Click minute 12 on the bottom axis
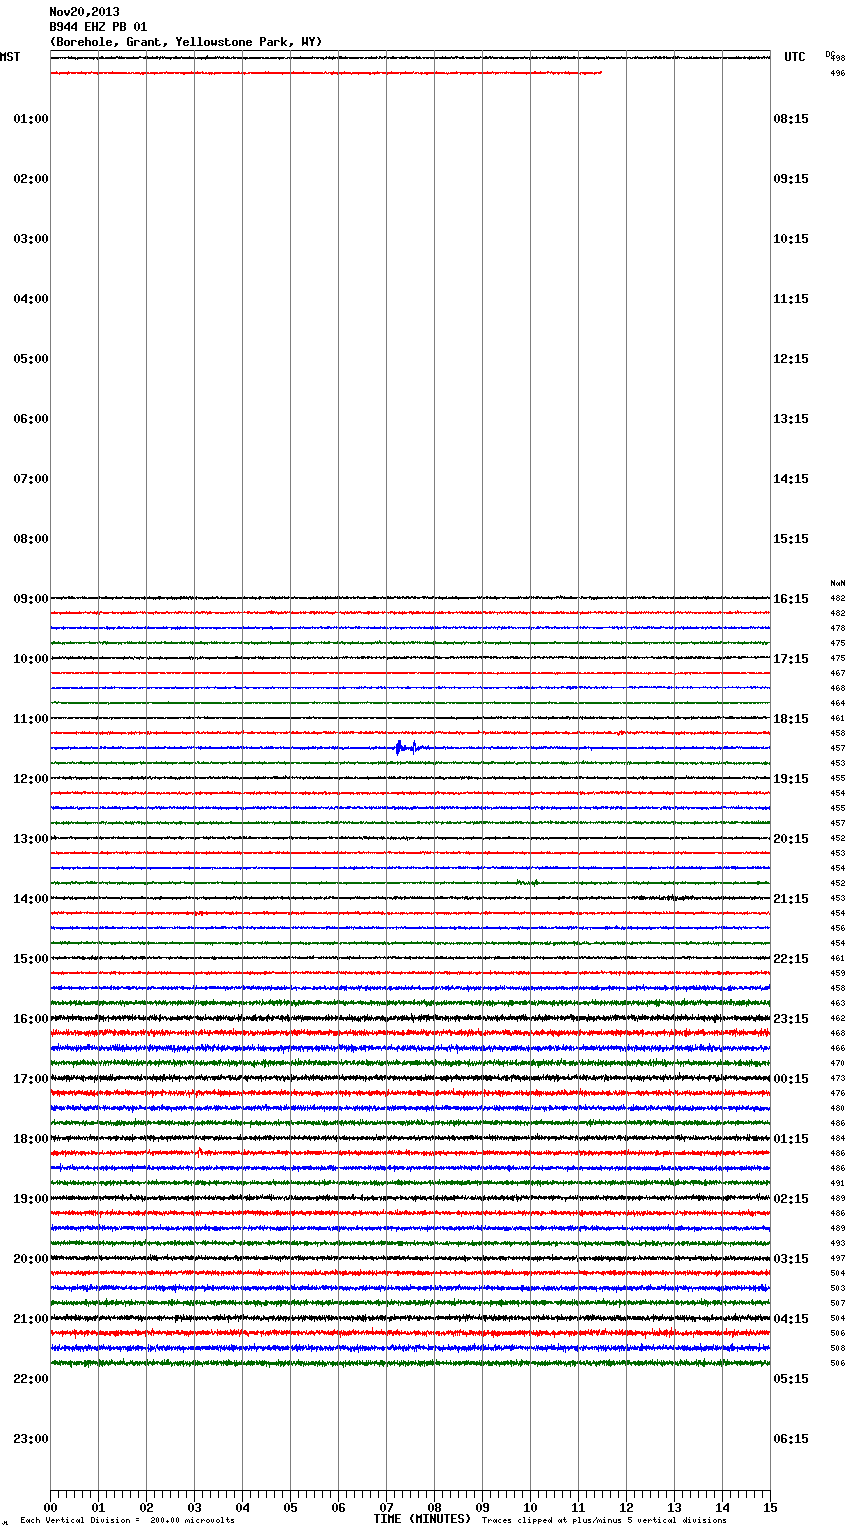Image resolution: width=850 pixels, height=1534 pixels. point(626,1507)
